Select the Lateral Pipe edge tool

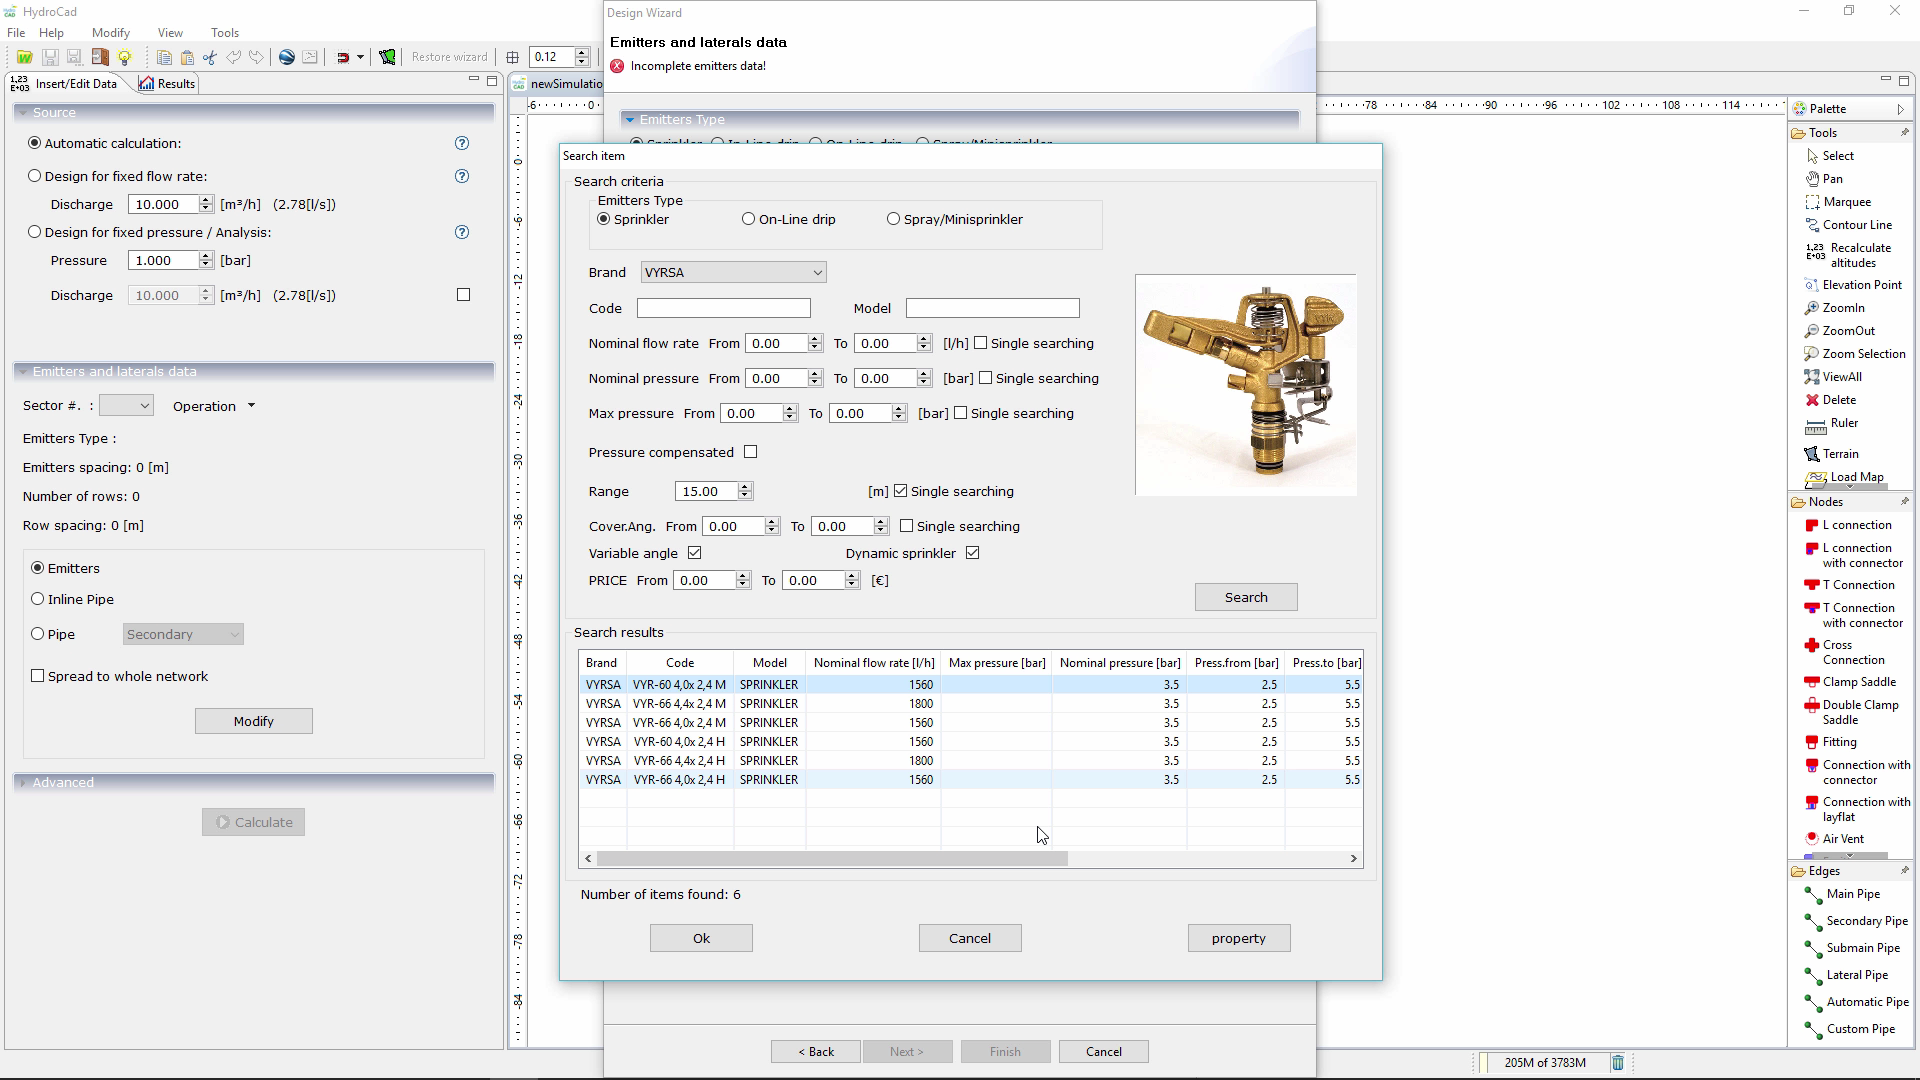pyautogui.click(x=1856, y=975)
